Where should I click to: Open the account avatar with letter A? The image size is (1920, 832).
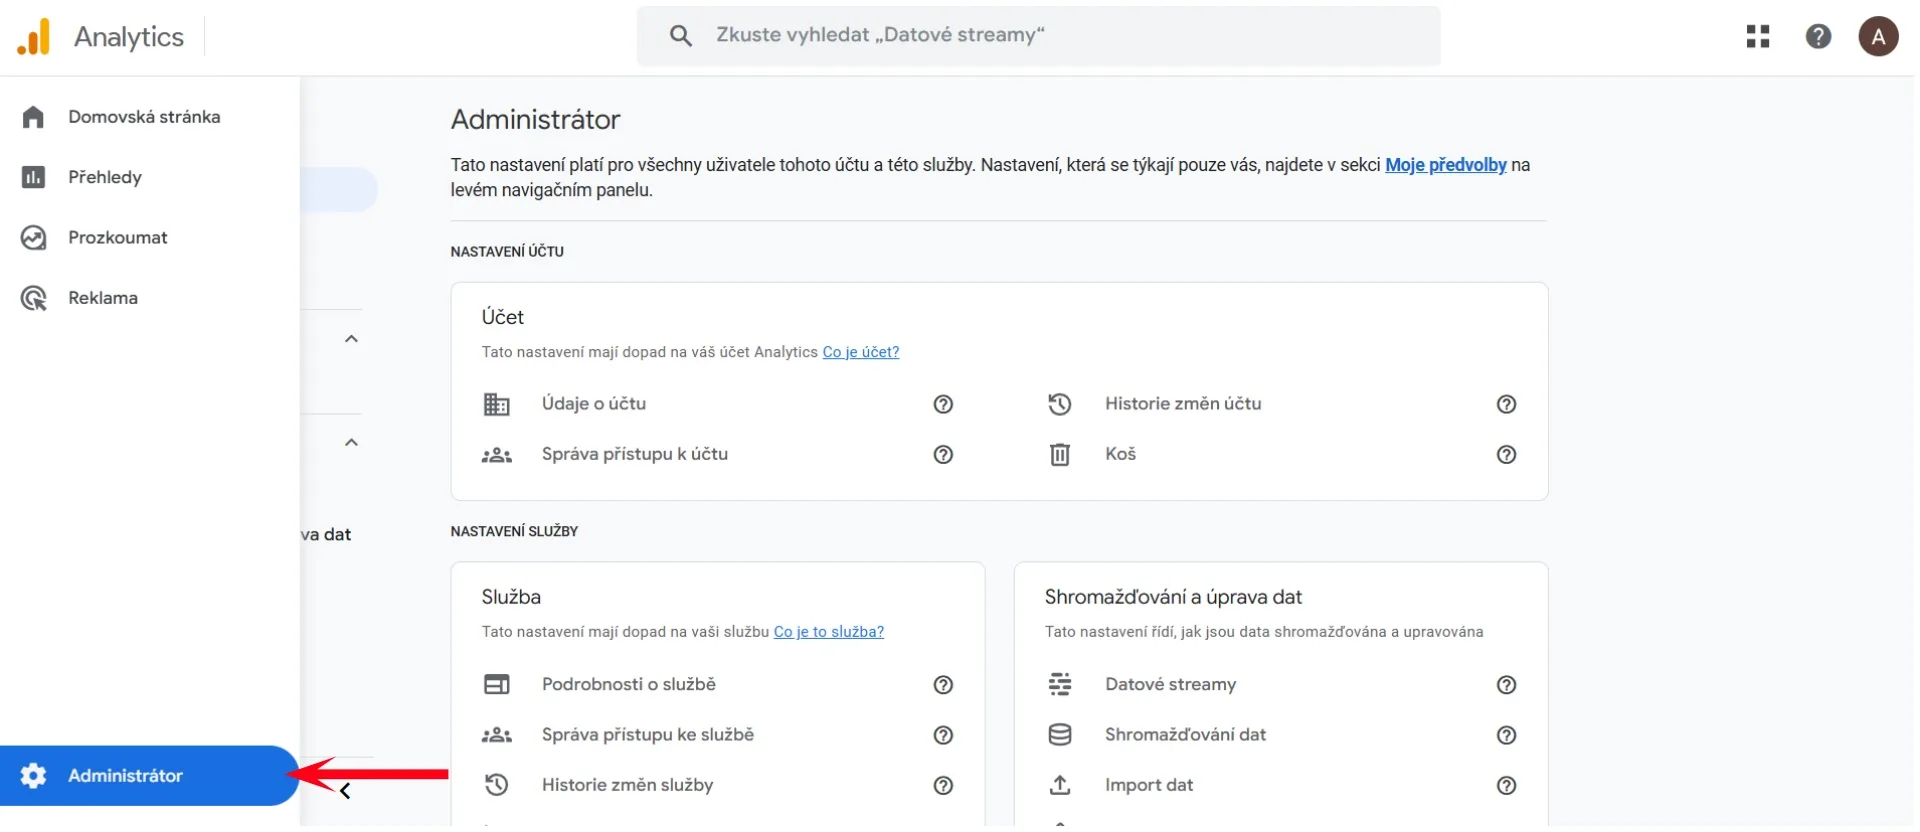[x=1878, y=37]
